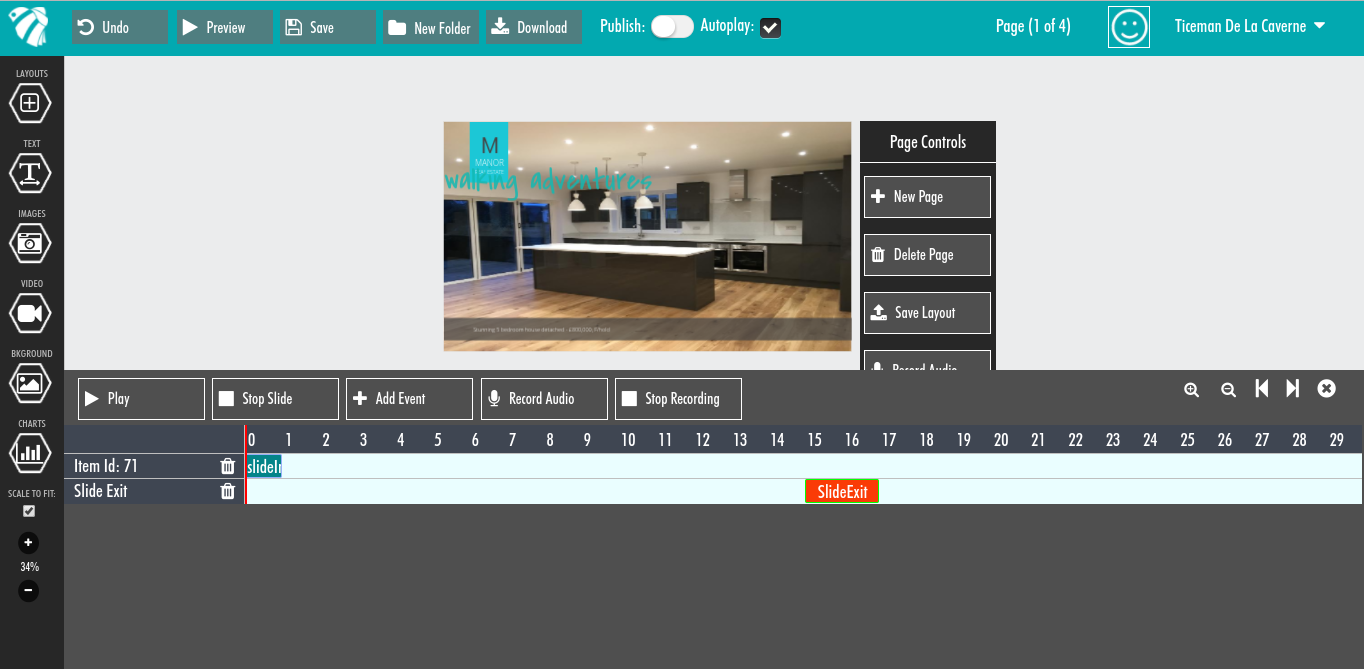Delete the Slide Exit row with its trash icon
Image resolution: width=1364 pixels, height=669 pixels.
228,491
